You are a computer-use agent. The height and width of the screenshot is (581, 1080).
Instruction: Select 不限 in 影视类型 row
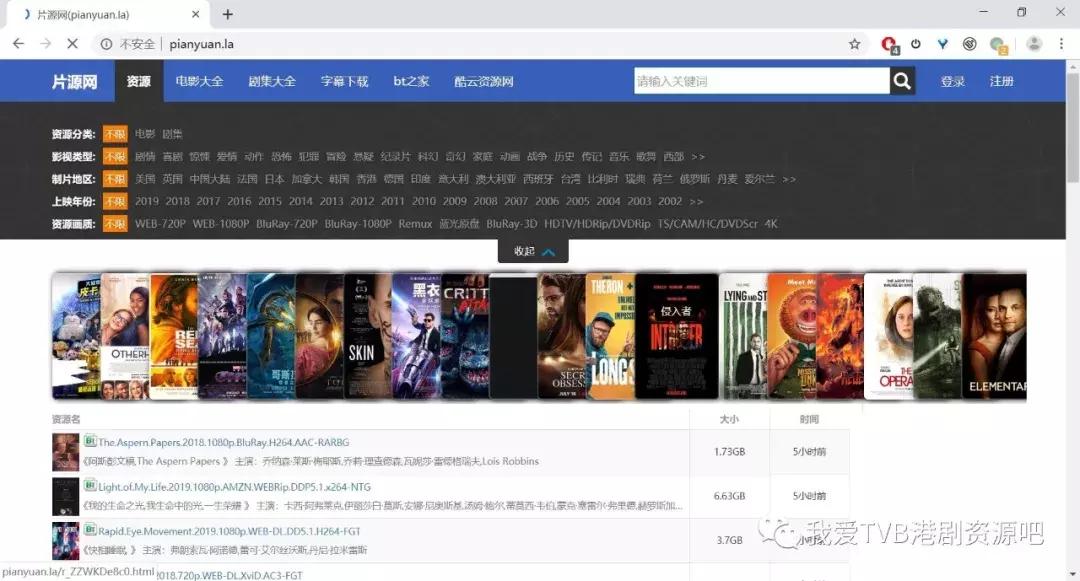tap(115, 156)
